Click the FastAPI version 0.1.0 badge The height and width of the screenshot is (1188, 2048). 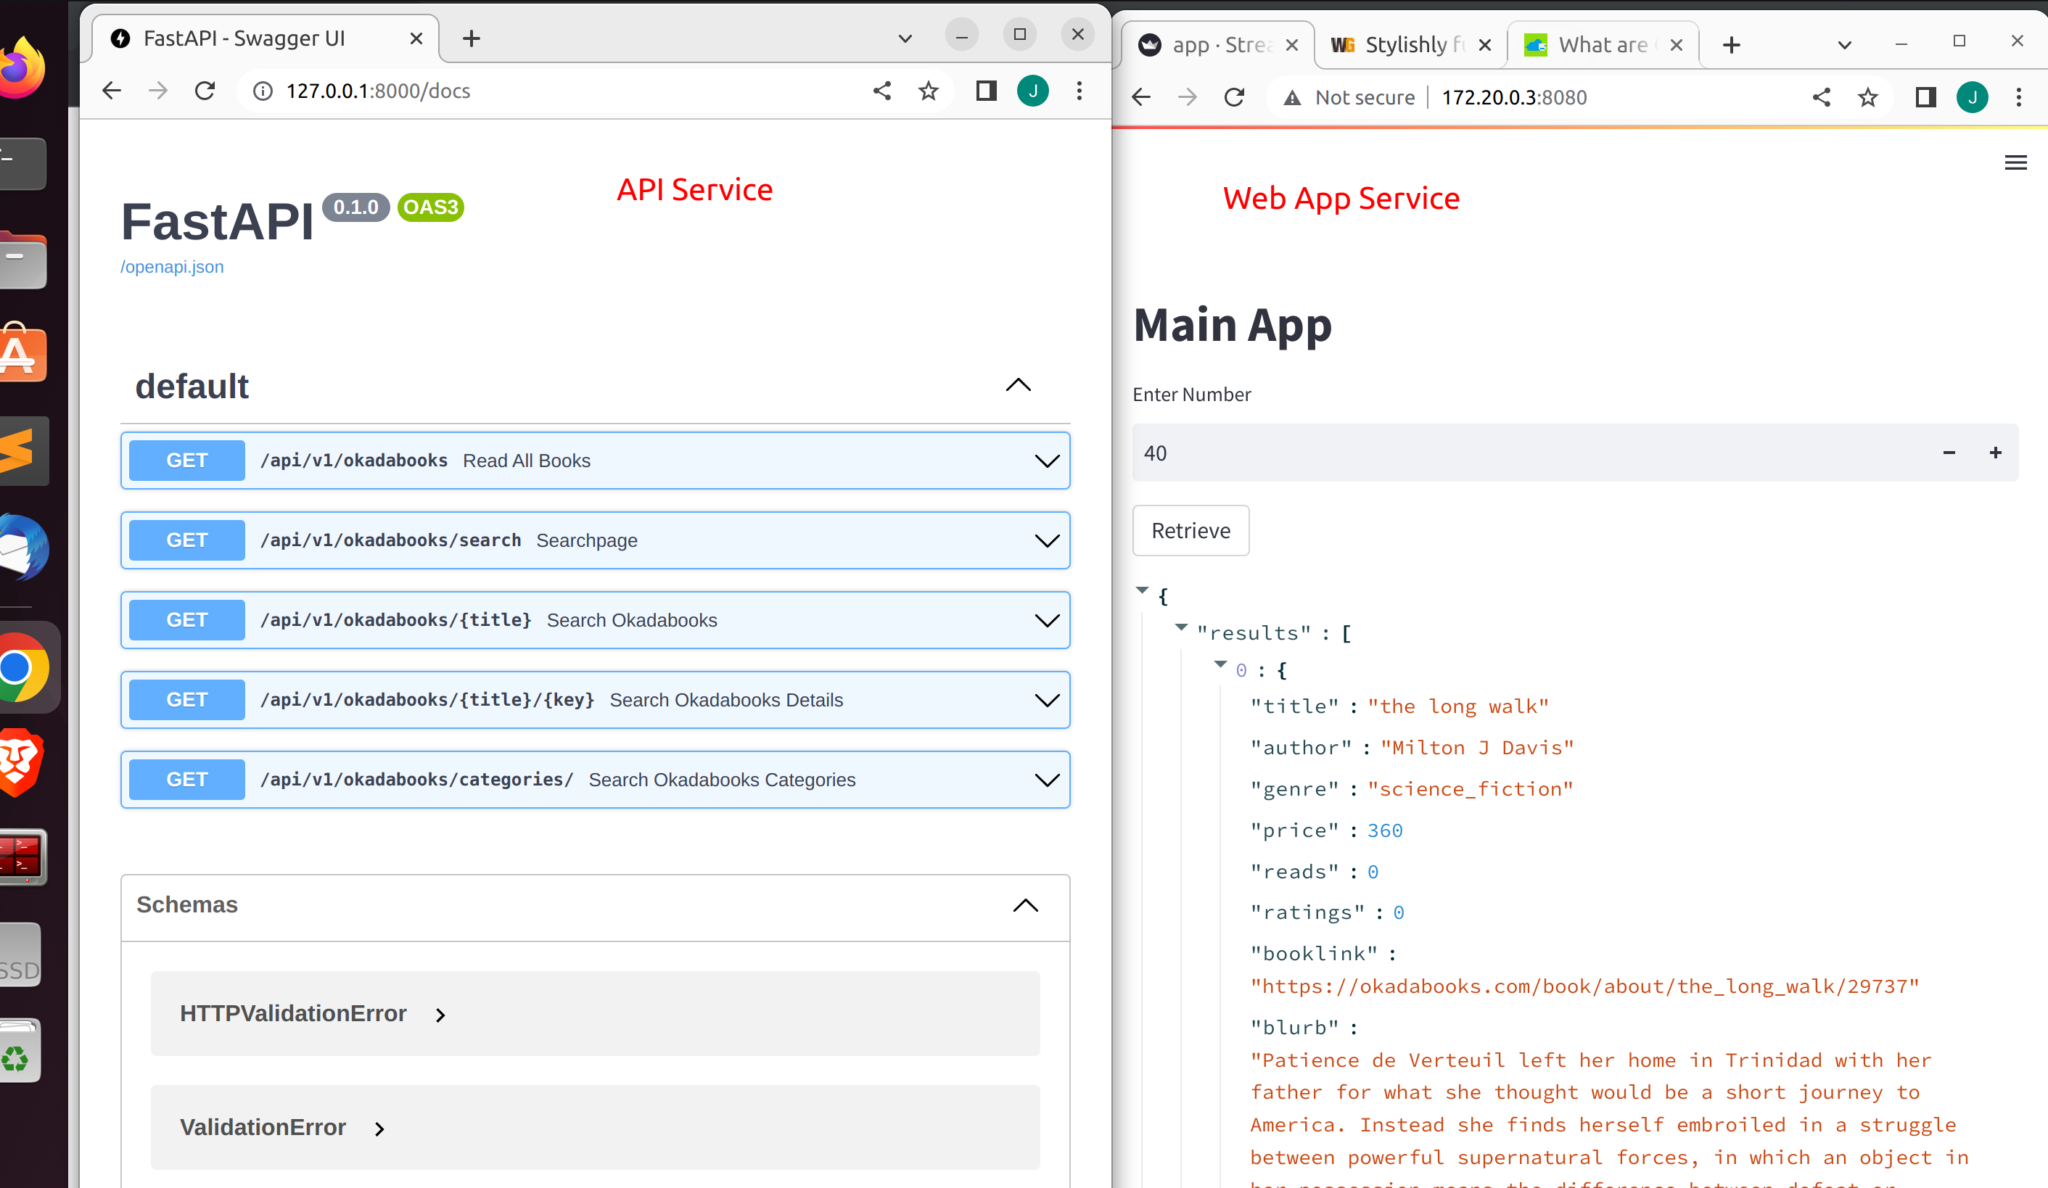(355, 206)
